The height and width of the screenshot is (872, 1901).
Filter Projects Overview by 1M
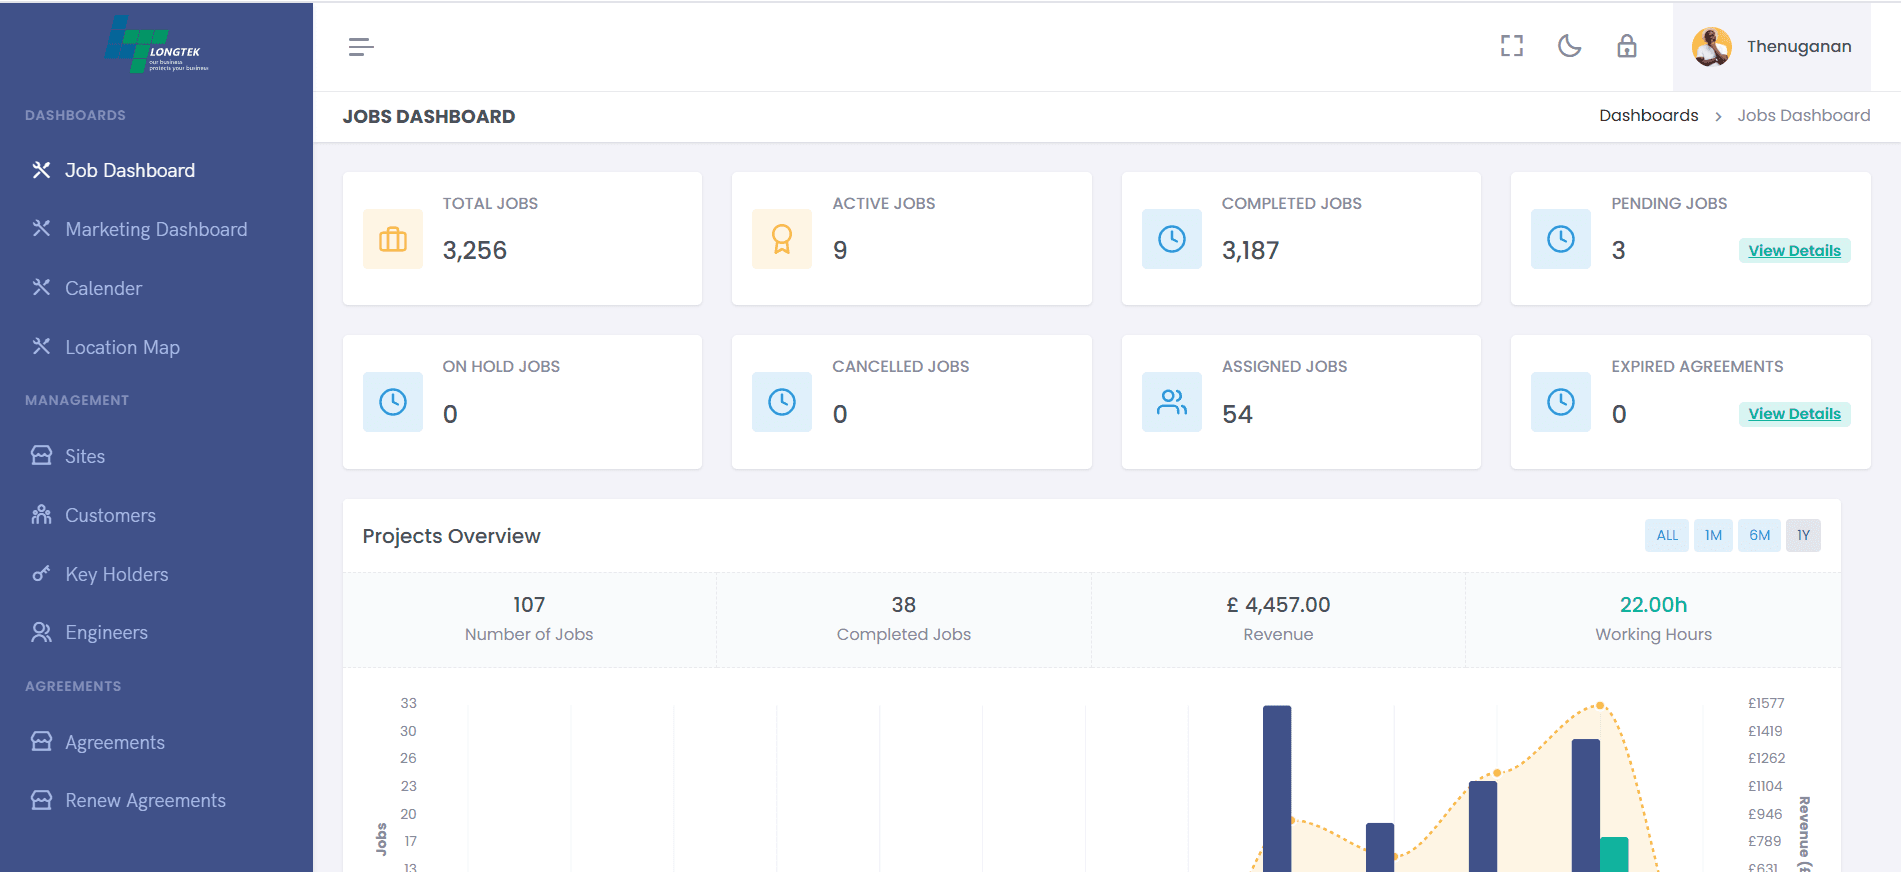[x=1713, y=535]
